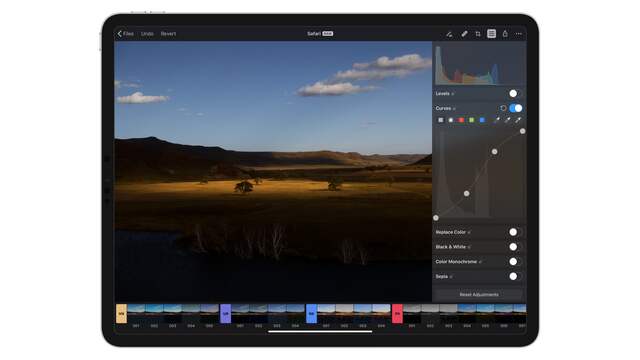Select the green curve channel
Viewport: 640px width, 360px height.
(x=471, y=120)
